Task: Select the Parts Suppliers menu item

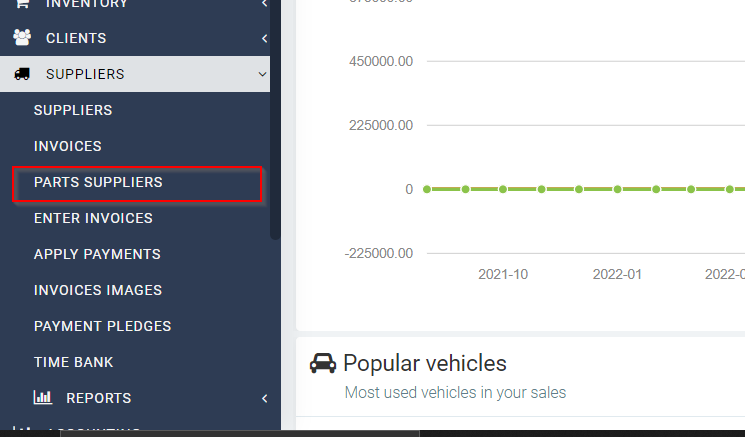Action: 98,182
